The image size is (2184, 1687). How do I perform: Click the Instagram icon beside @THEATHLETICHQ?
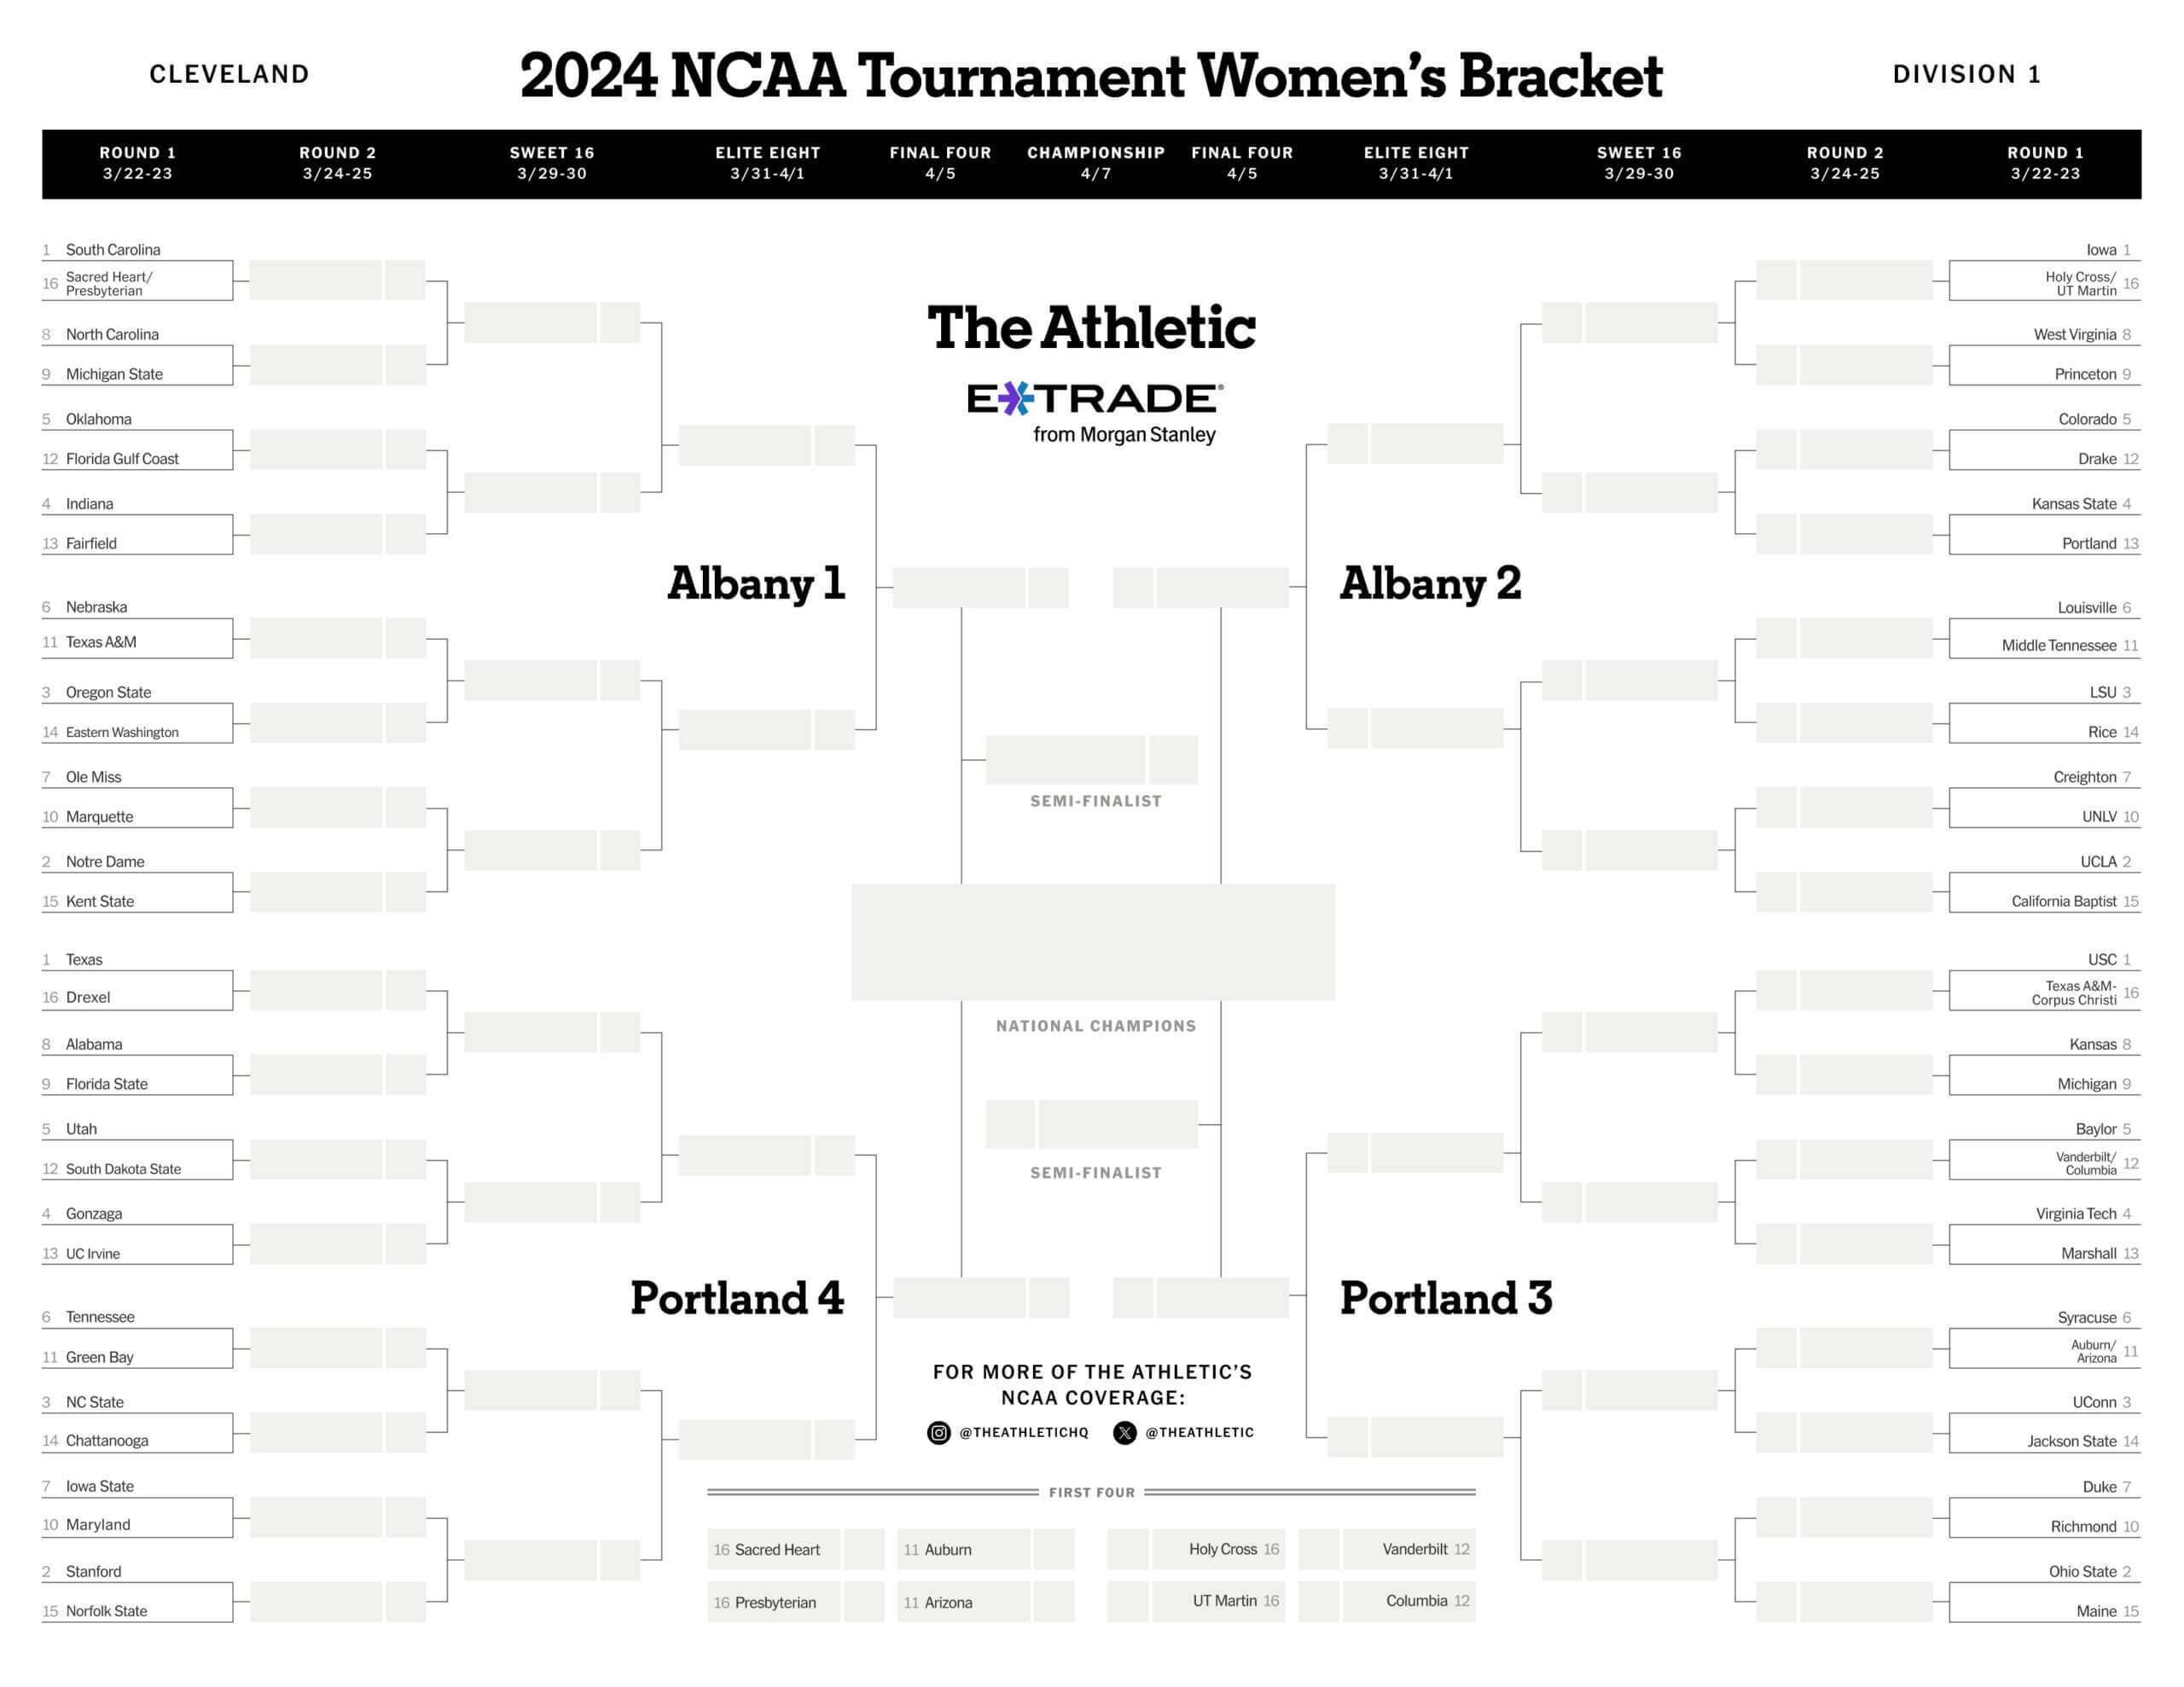938,1433
